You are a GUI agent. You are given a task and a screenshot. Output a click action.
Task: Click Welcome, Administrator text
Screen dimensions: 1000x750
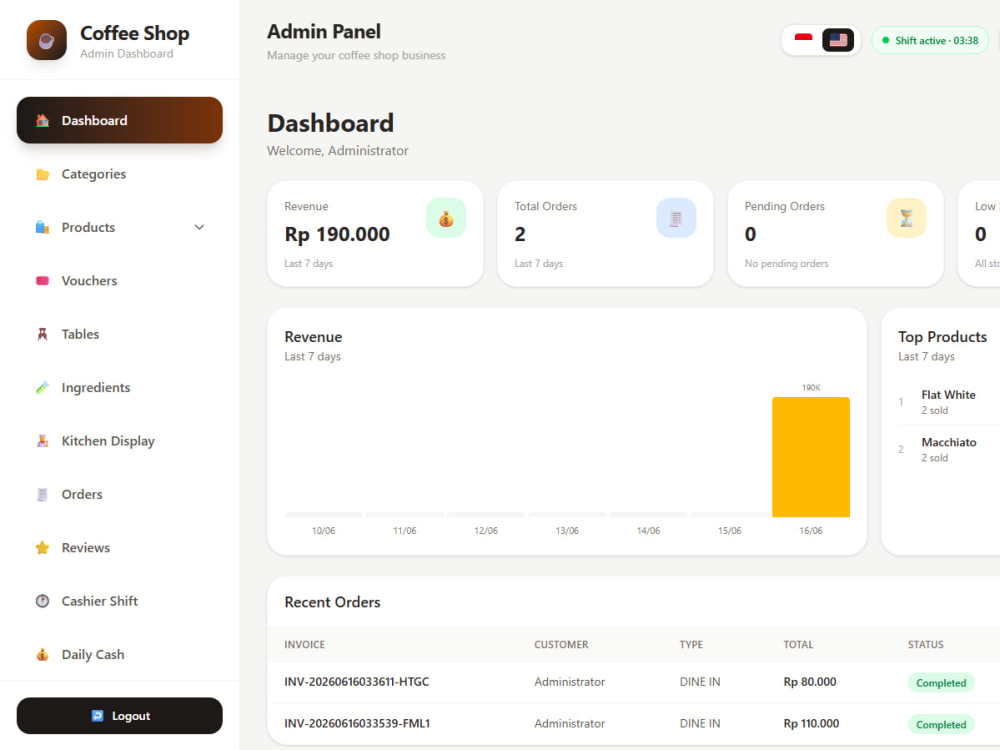pos(337,151)
